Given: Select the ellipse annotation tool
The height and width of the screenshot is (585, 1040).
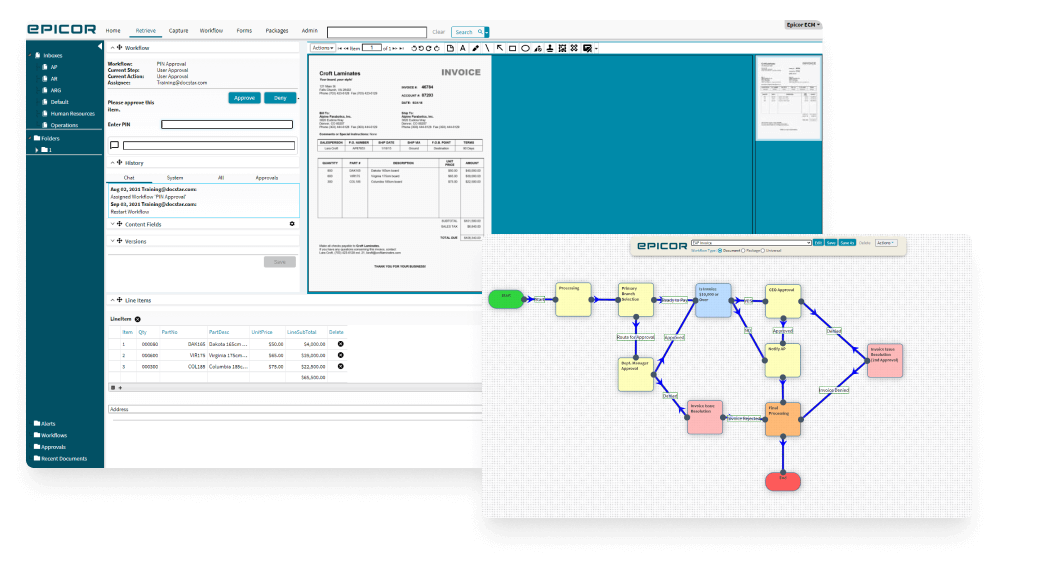Looking at the screenshot, I should click(523, 47).
